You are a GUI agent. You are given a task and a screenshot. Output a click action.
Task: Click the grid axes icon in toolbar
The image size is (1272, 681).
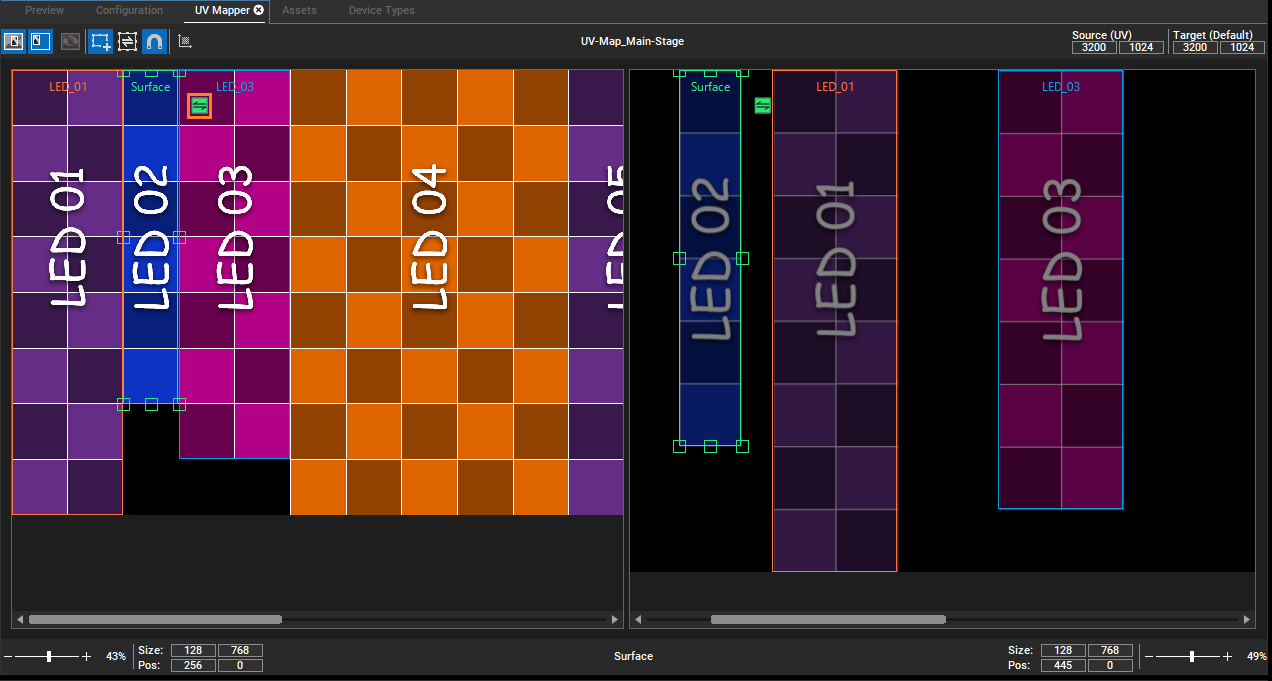185,41
